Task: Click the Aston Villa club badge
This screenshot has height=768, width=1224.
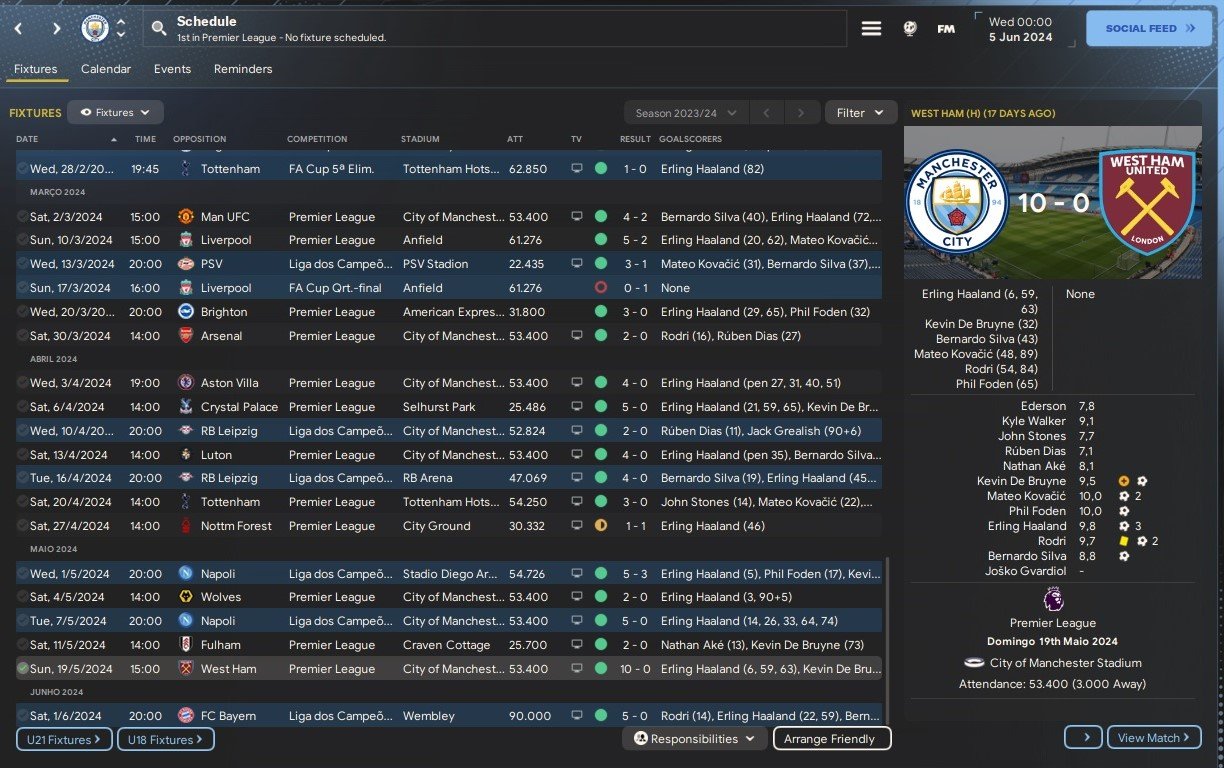Action: point(185,383)
